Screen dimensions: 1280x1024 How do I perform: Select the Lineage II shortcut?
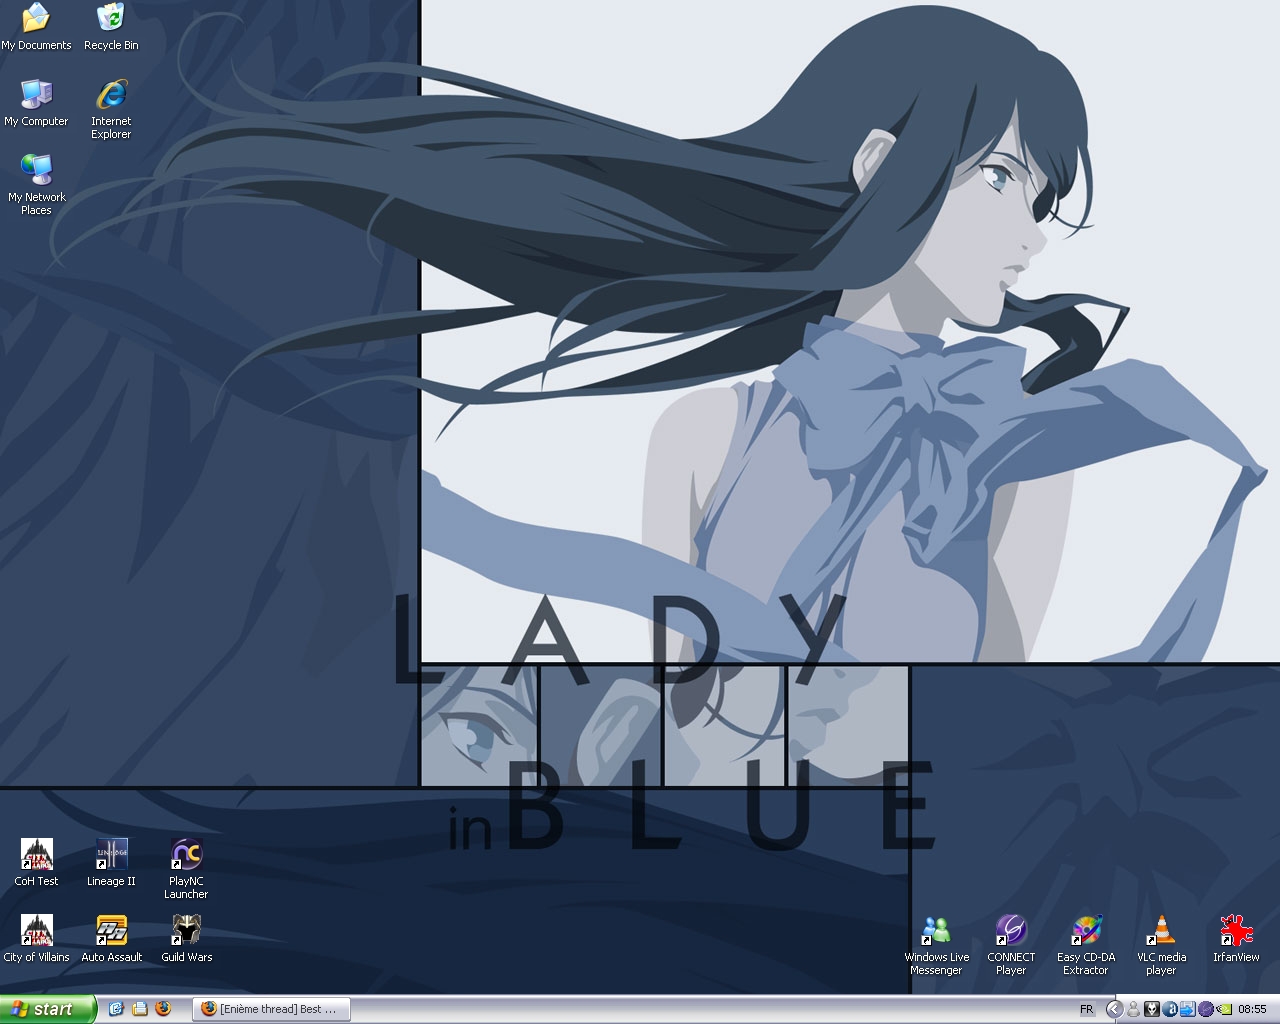pos(111,863)
